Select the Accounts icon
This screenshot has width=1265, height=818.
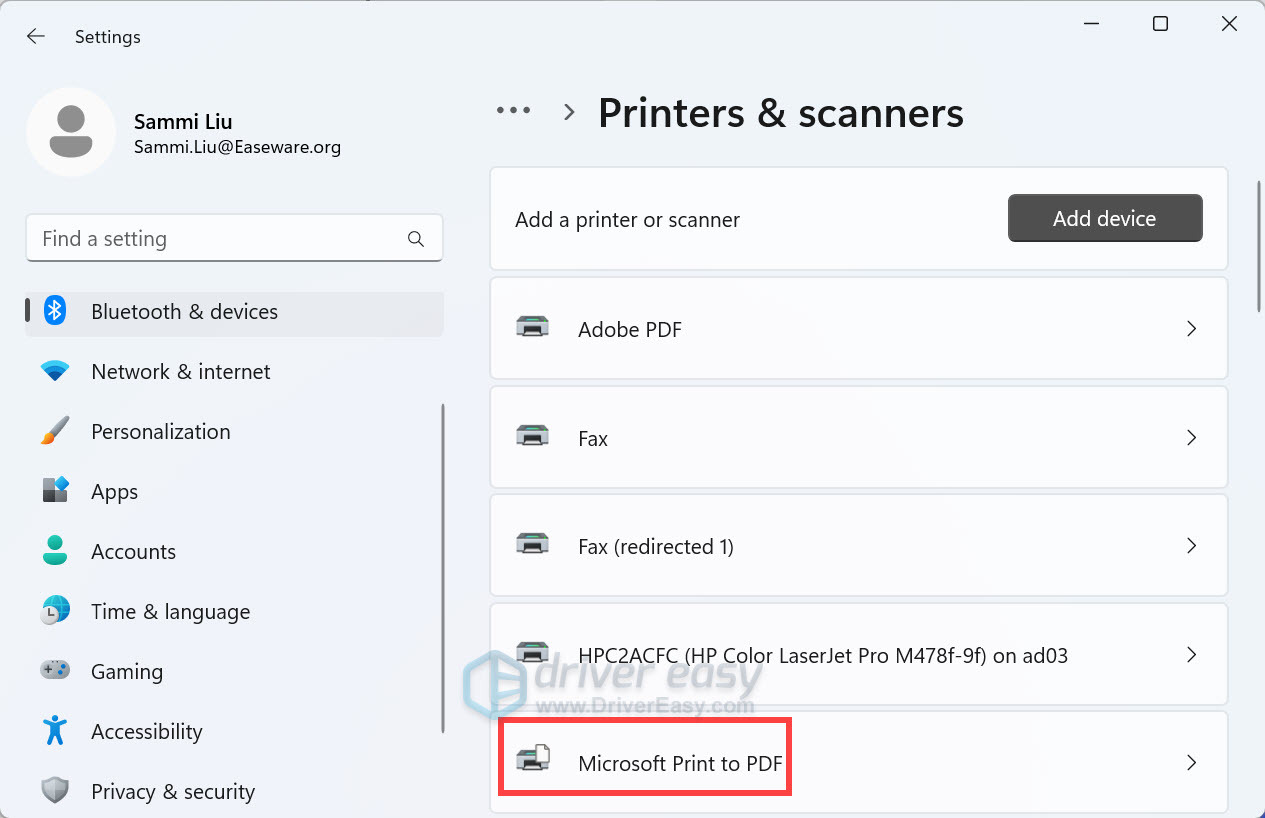pyautogui.click(x=54, y=551)
